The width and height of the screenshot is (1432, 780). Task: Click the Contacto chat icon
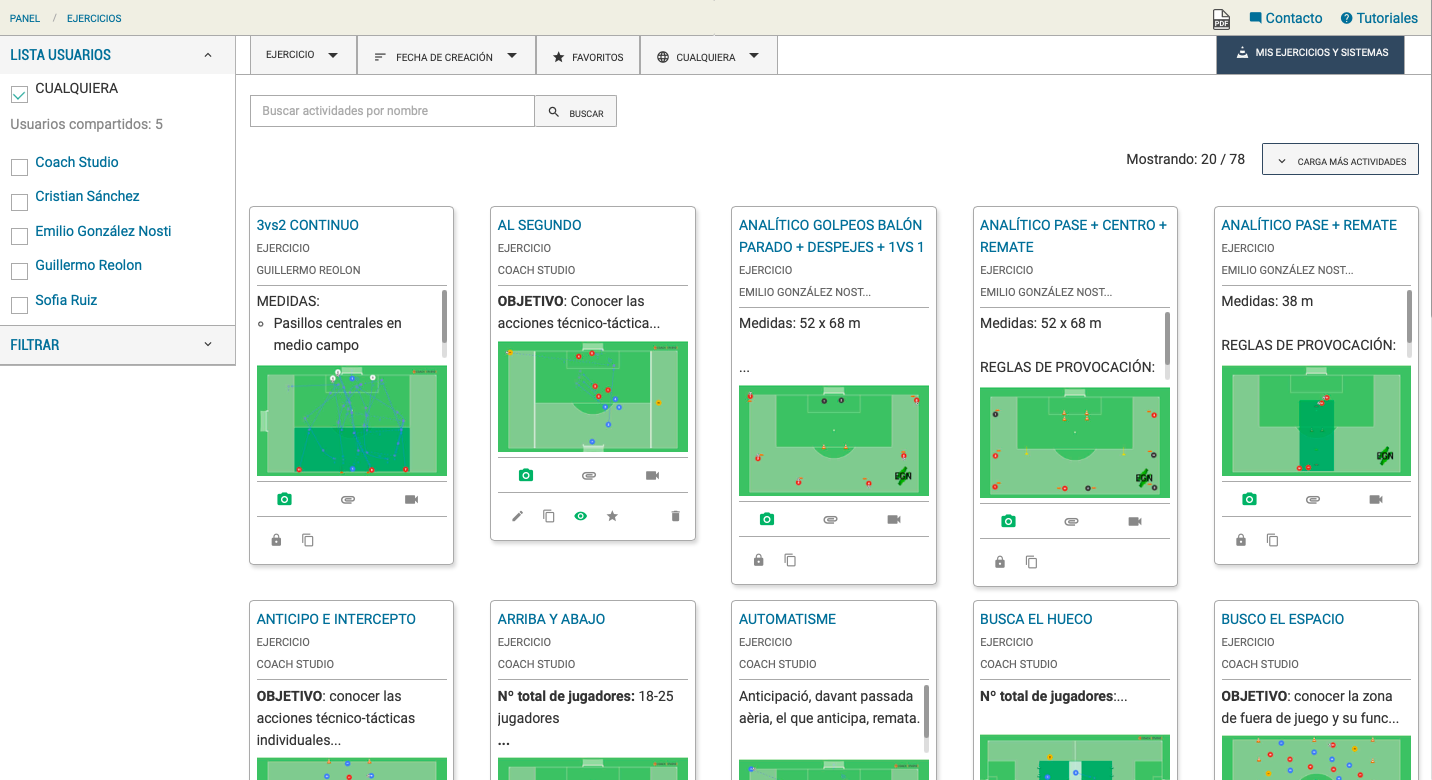(1255, 18)
